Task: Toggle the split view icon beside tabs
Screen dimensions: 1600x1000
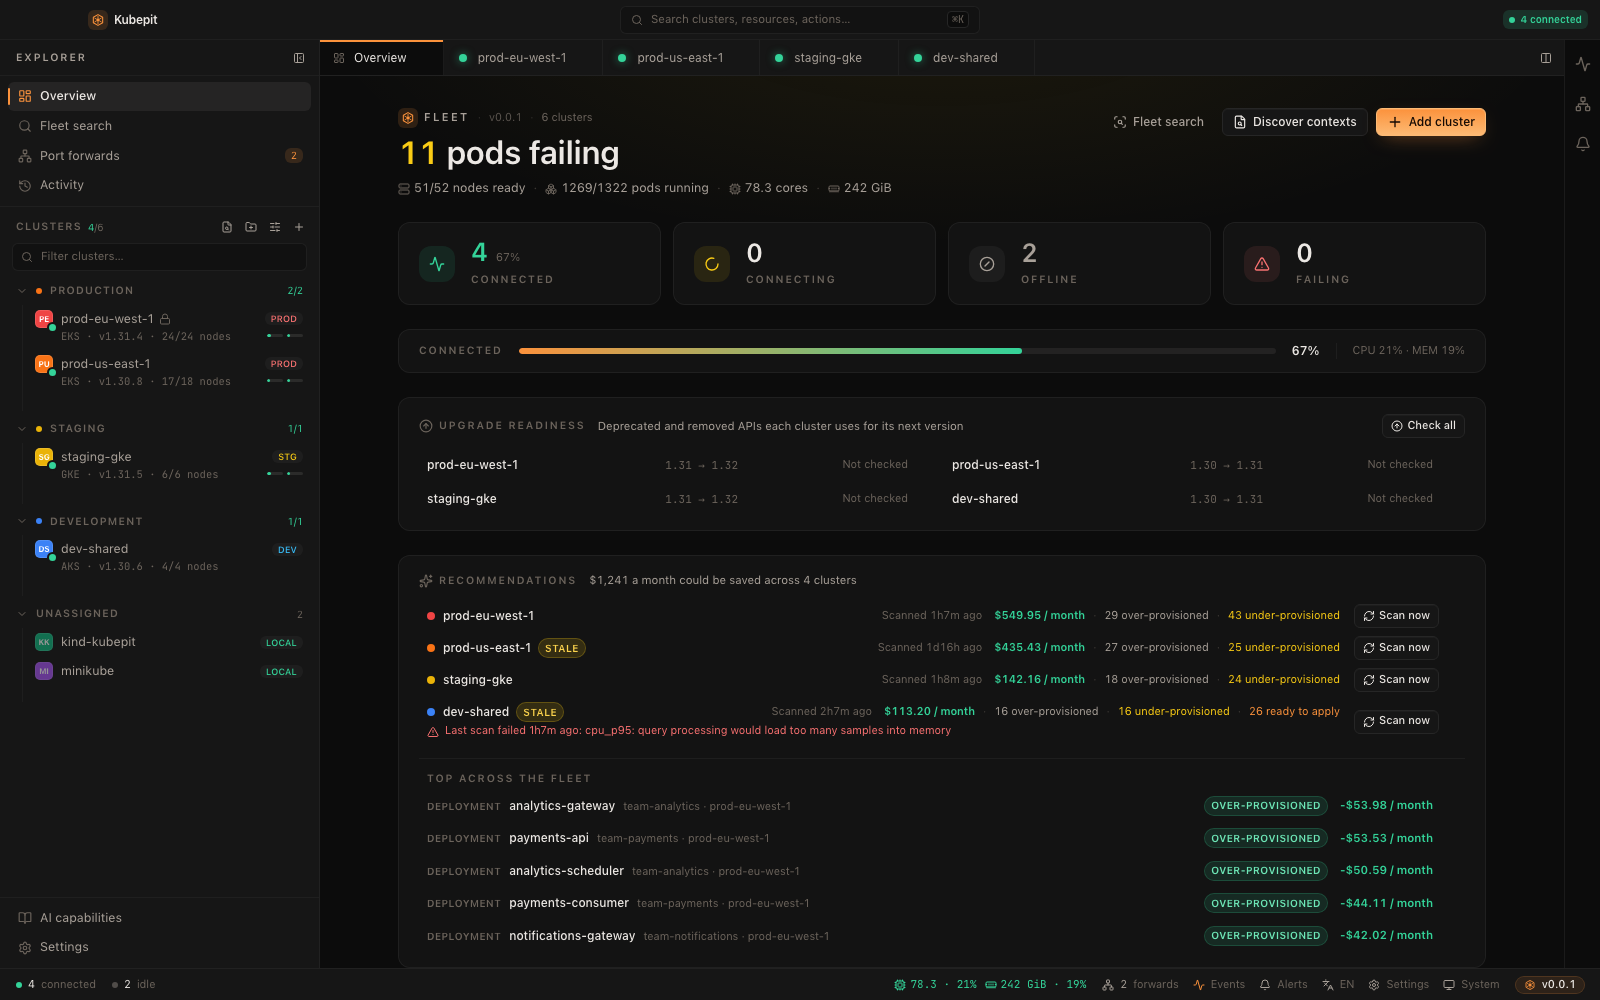Action: click(1546, 58)
